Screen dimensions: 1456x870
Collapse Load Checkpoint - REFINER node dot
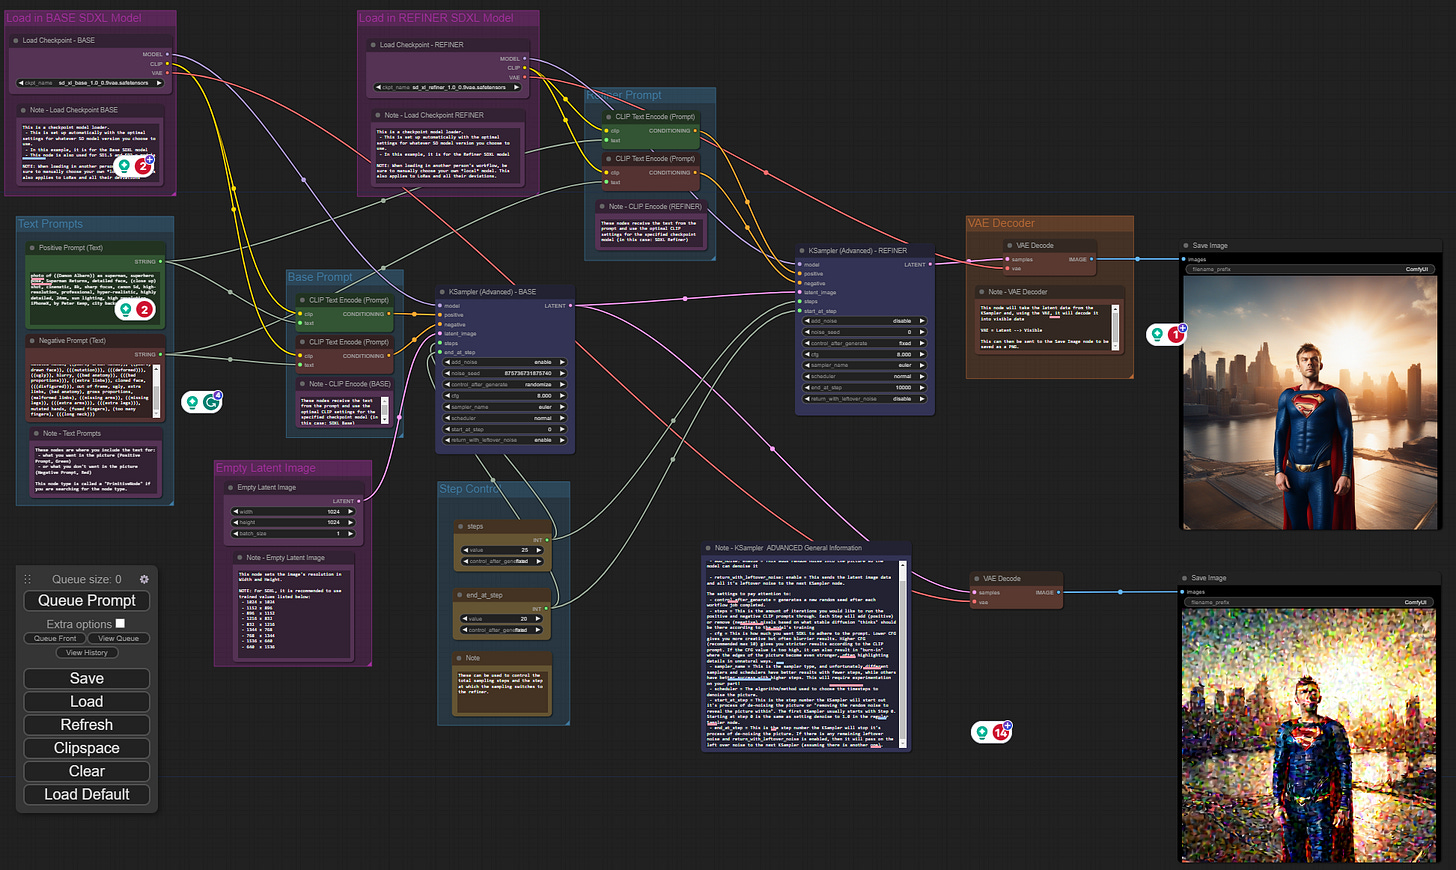point(373,45)
